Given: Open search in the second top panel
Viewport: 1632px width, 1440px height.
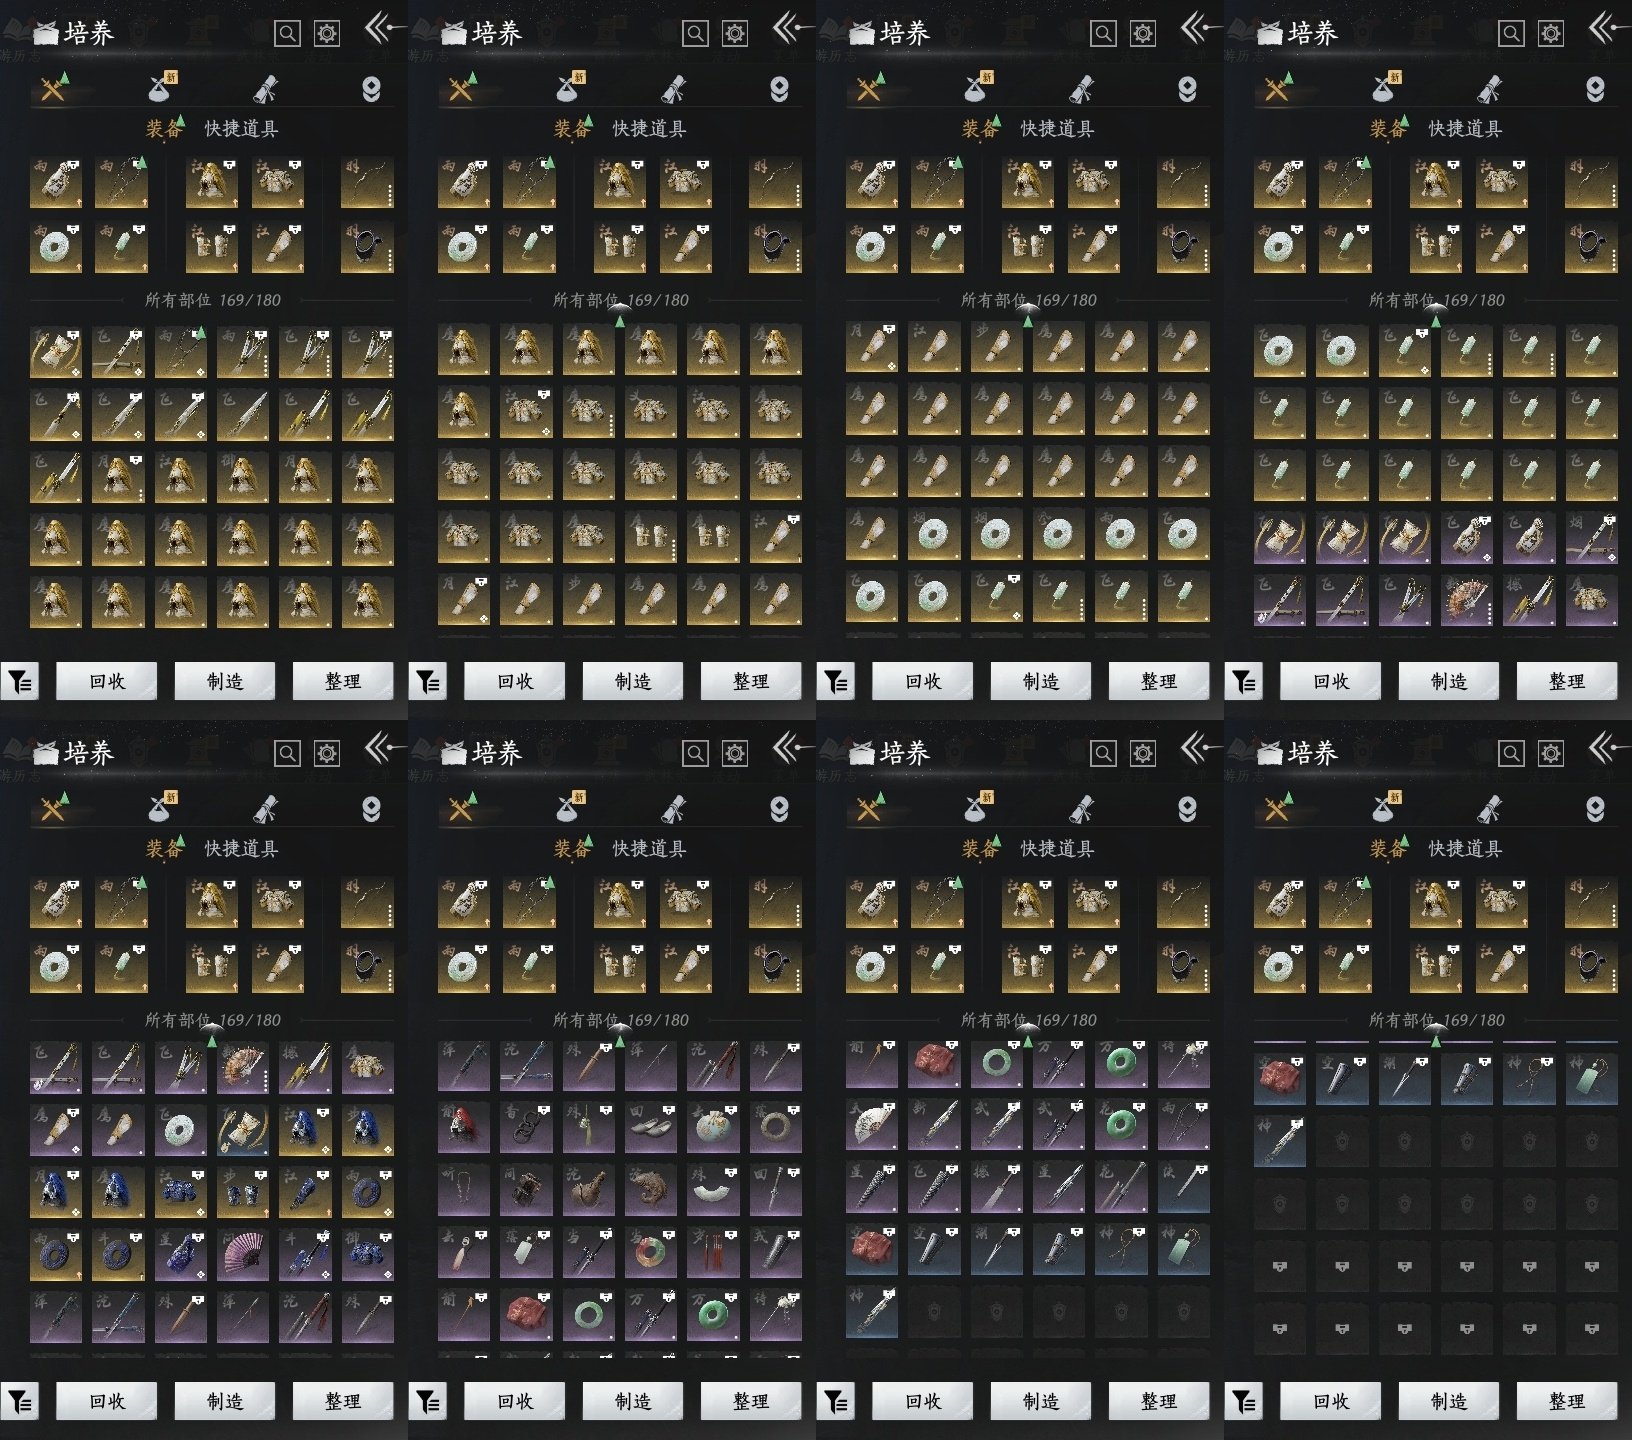Looking at the screenshot, I should coord(695,34).
